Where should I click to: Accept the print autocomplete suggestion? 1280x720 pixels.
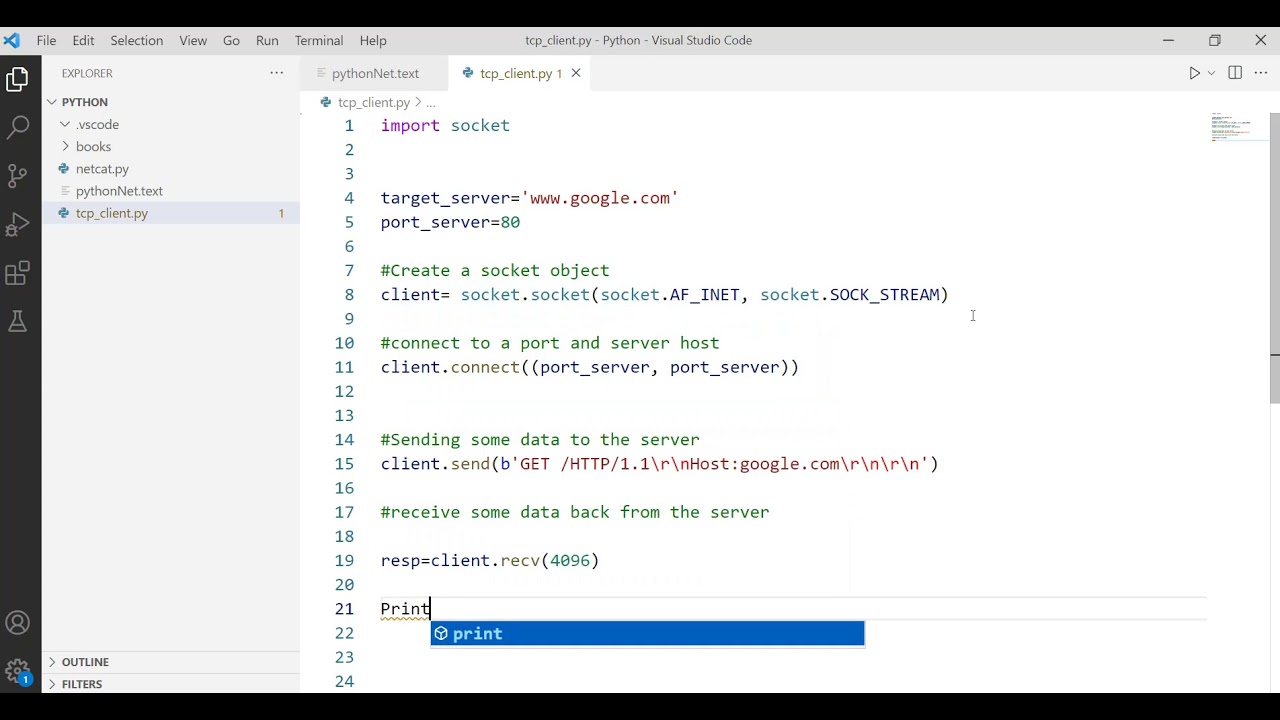(x=647, y=634)
